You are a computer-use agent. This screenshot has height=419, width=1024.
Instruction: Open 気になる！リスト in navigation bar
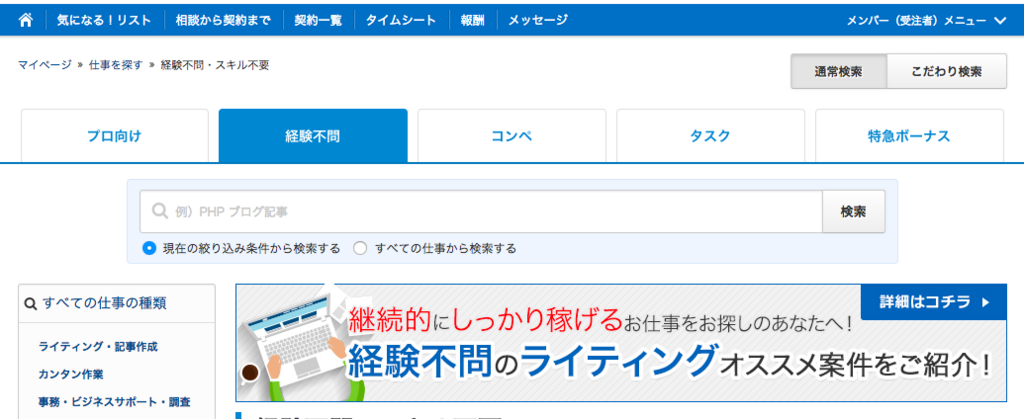(x=104, y=20)
